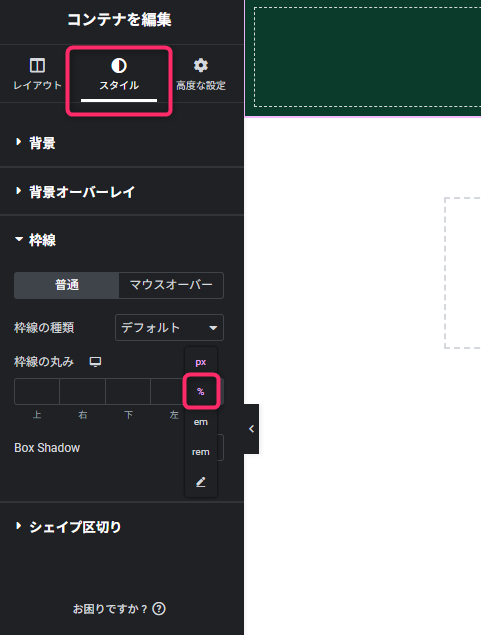Viewport: 481px width, 635px height.
Task: Click the 上 border radius input field
Action: [x=37, y=392]
